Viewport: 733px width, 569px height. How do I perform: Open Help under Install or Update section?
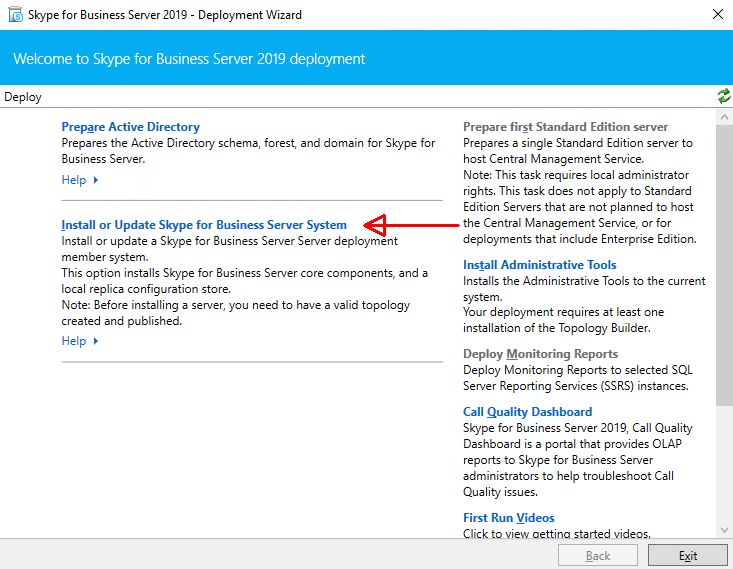coord(74,341)
